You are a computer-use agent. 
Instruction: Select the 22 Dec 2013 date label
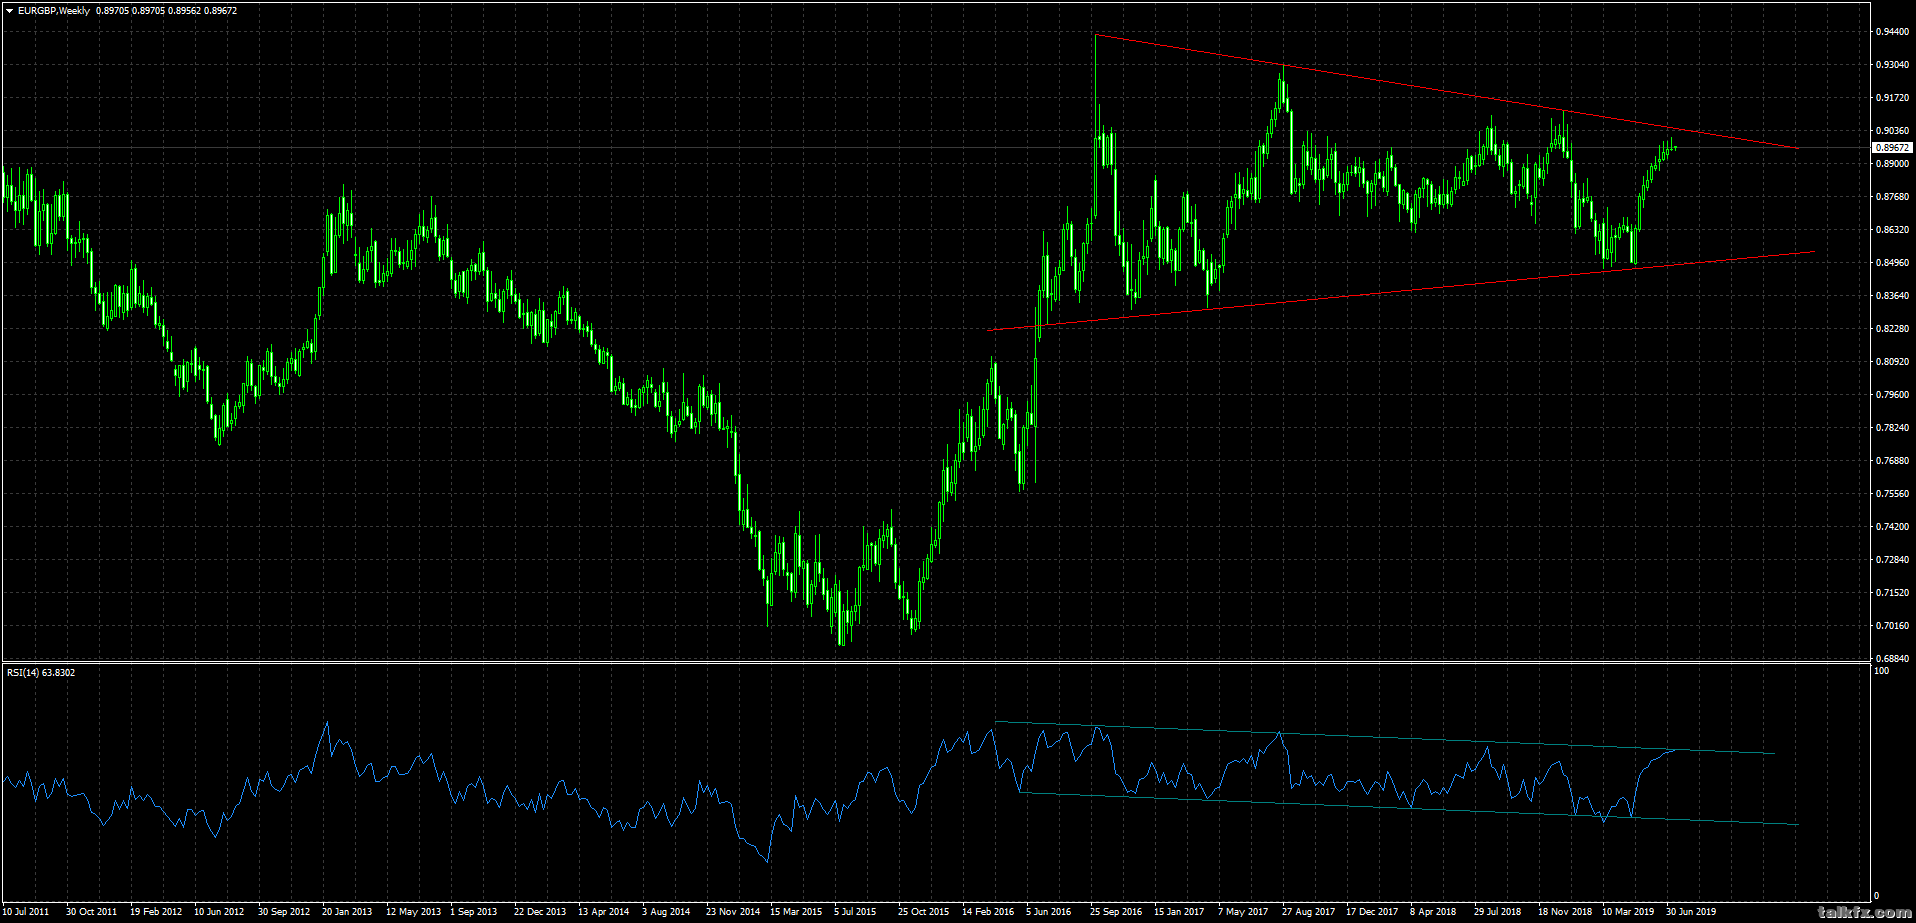click(x=540, y=912)
